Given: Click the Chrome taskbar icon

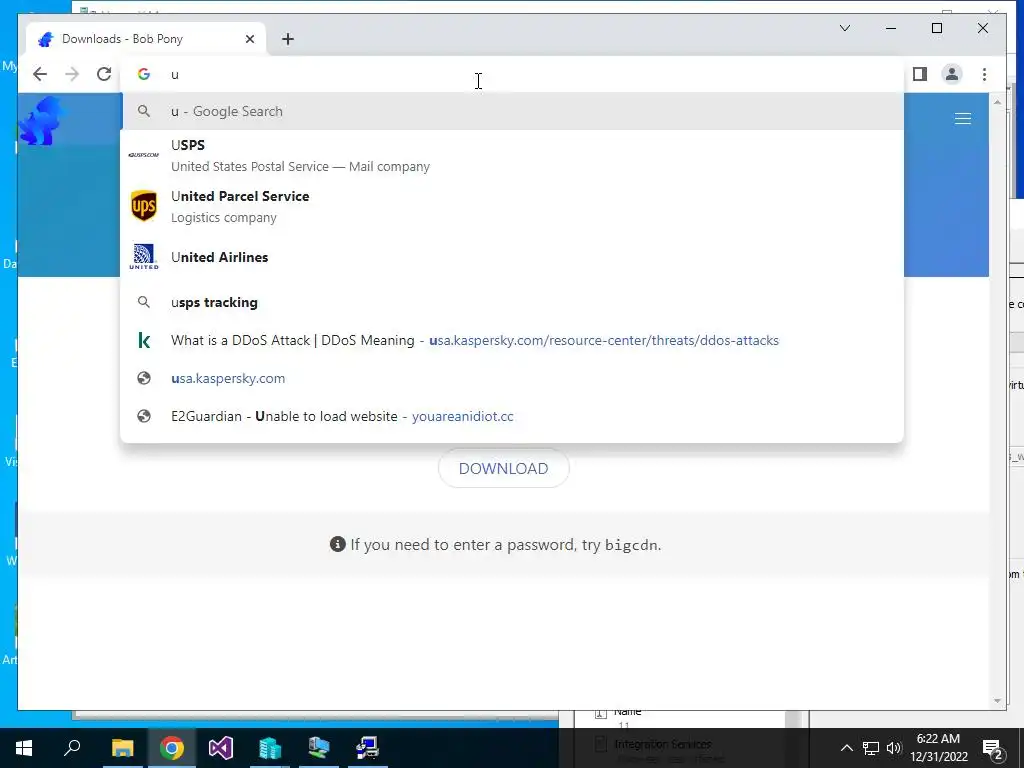Looking at the screenshot, I should tap(172, 748).
